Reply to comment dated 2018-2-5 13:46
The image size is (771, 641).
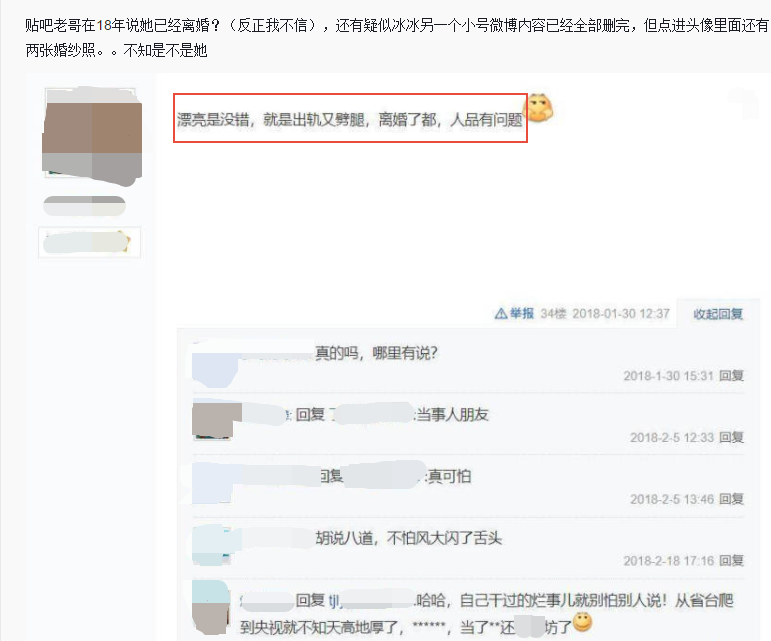[x=731, y=499]
